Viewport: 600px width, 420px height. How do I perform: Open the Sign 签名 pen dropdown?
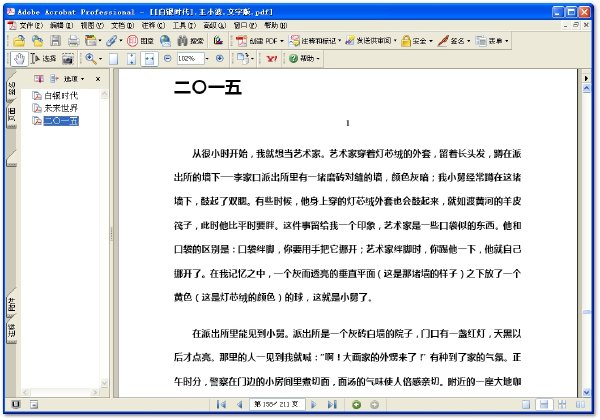(x=454, y=41)
